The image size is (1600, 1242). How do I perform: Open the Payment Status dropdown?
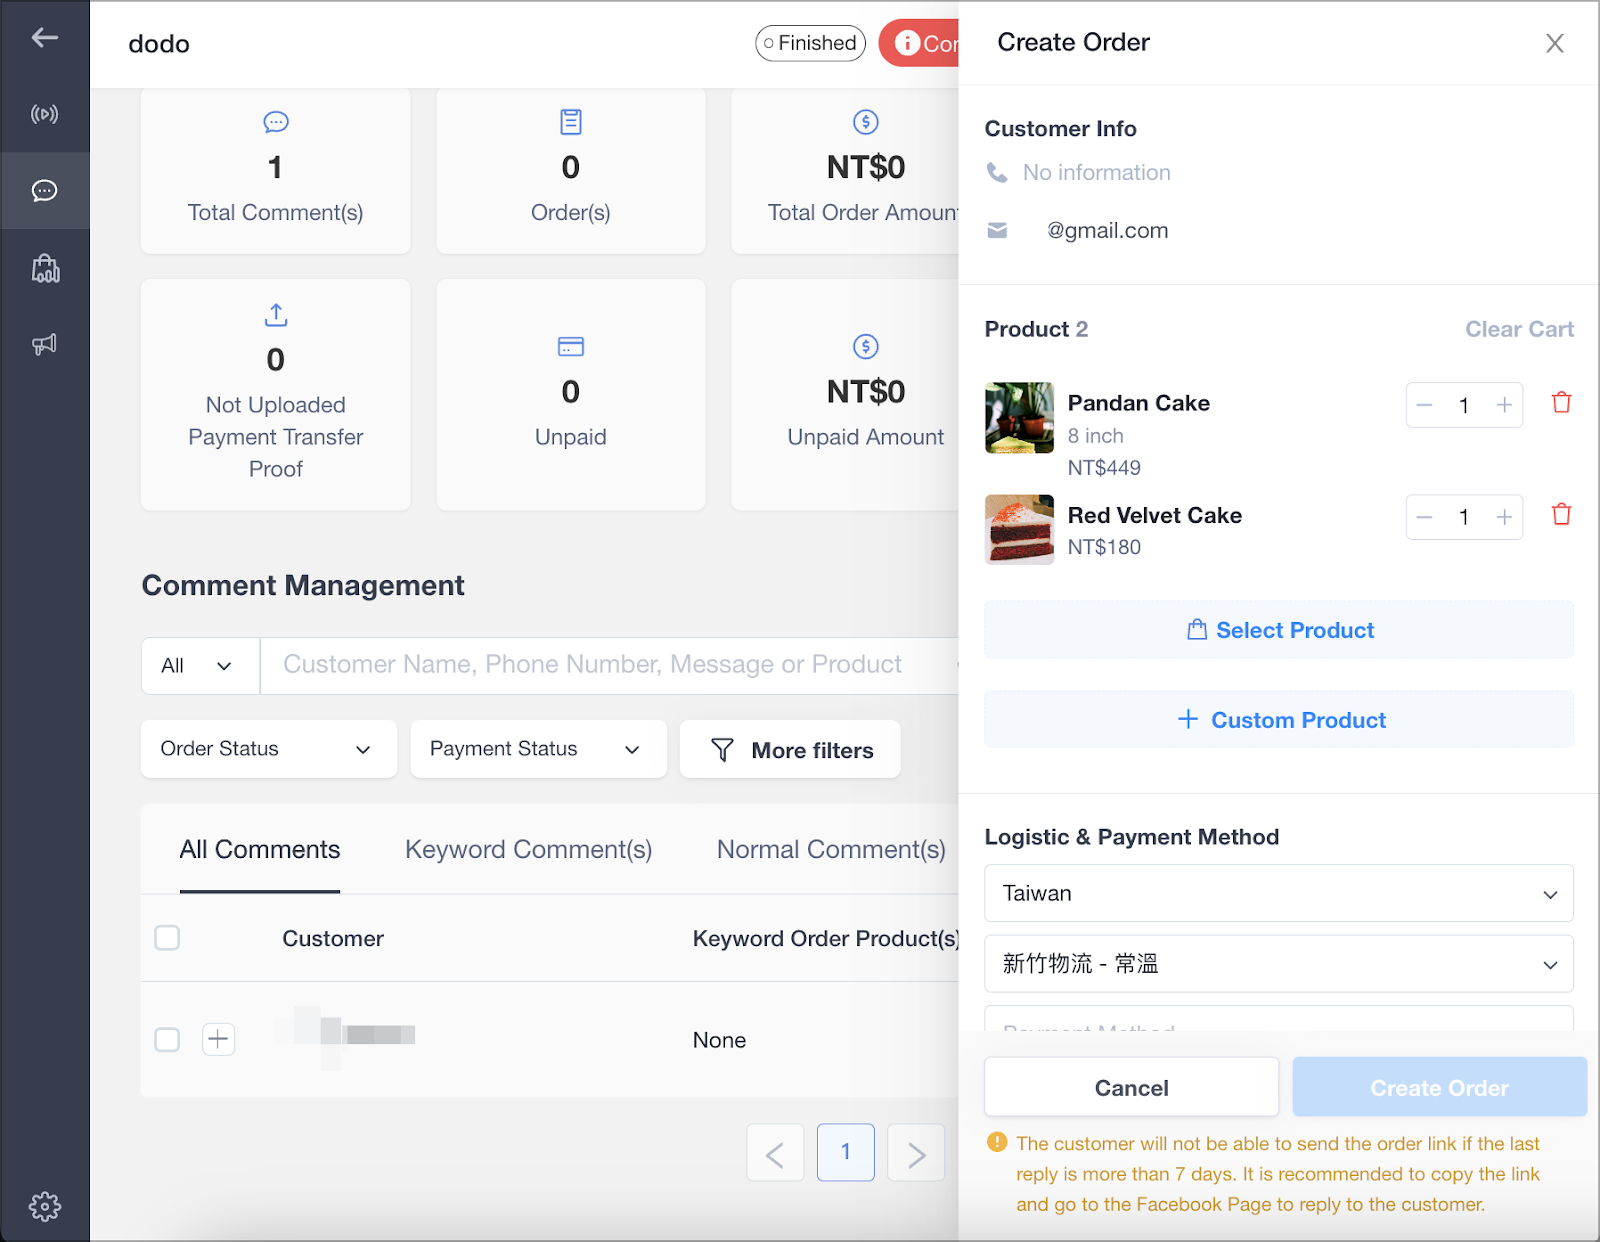pyautogui.click(x=538, y=749)
